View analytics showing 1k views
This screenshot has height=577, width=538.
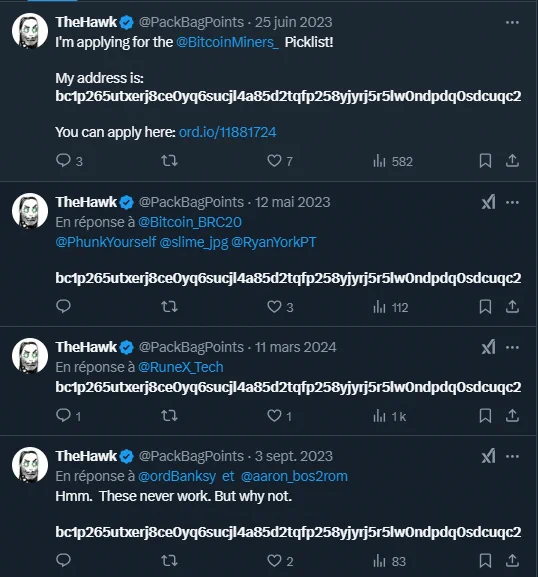pyautogui.click(x=389, y=416)
